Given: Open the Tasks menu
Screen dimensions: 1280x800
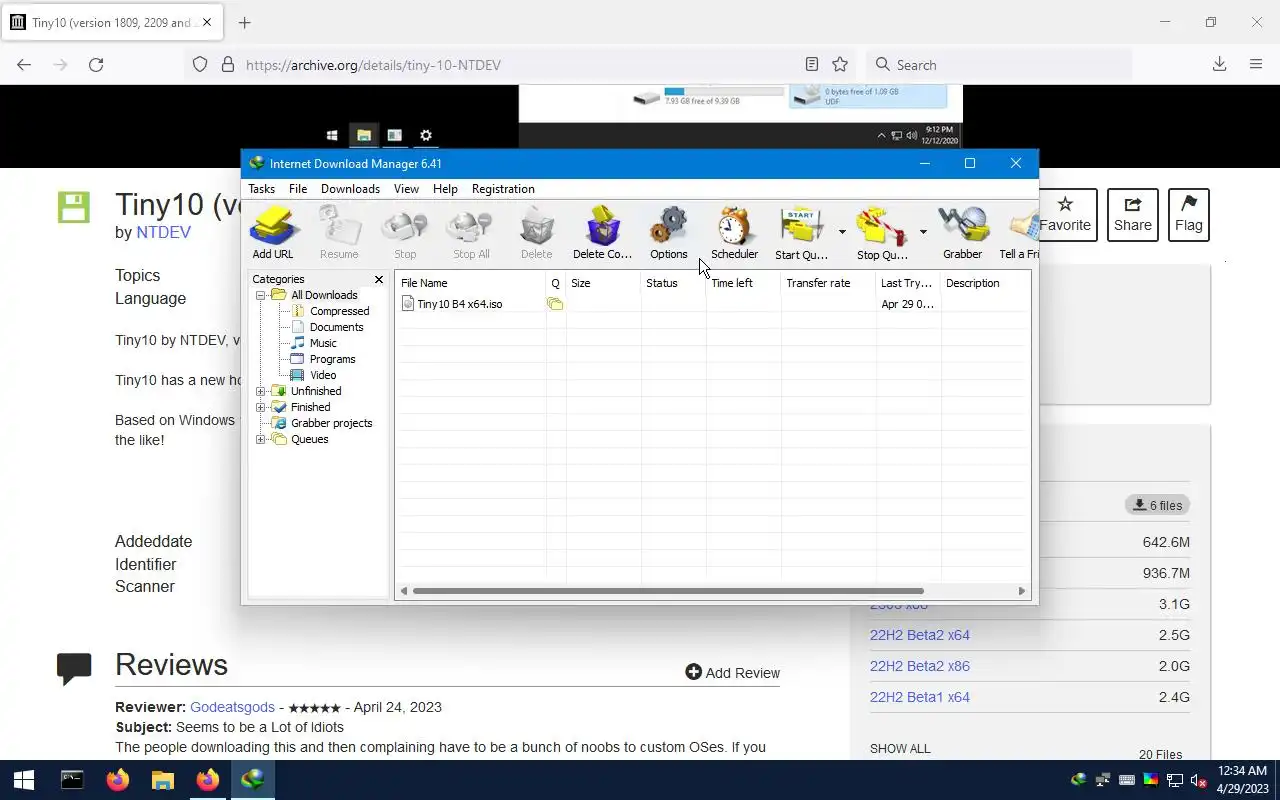Looking at the screenshot, I should tap(261, 189).
